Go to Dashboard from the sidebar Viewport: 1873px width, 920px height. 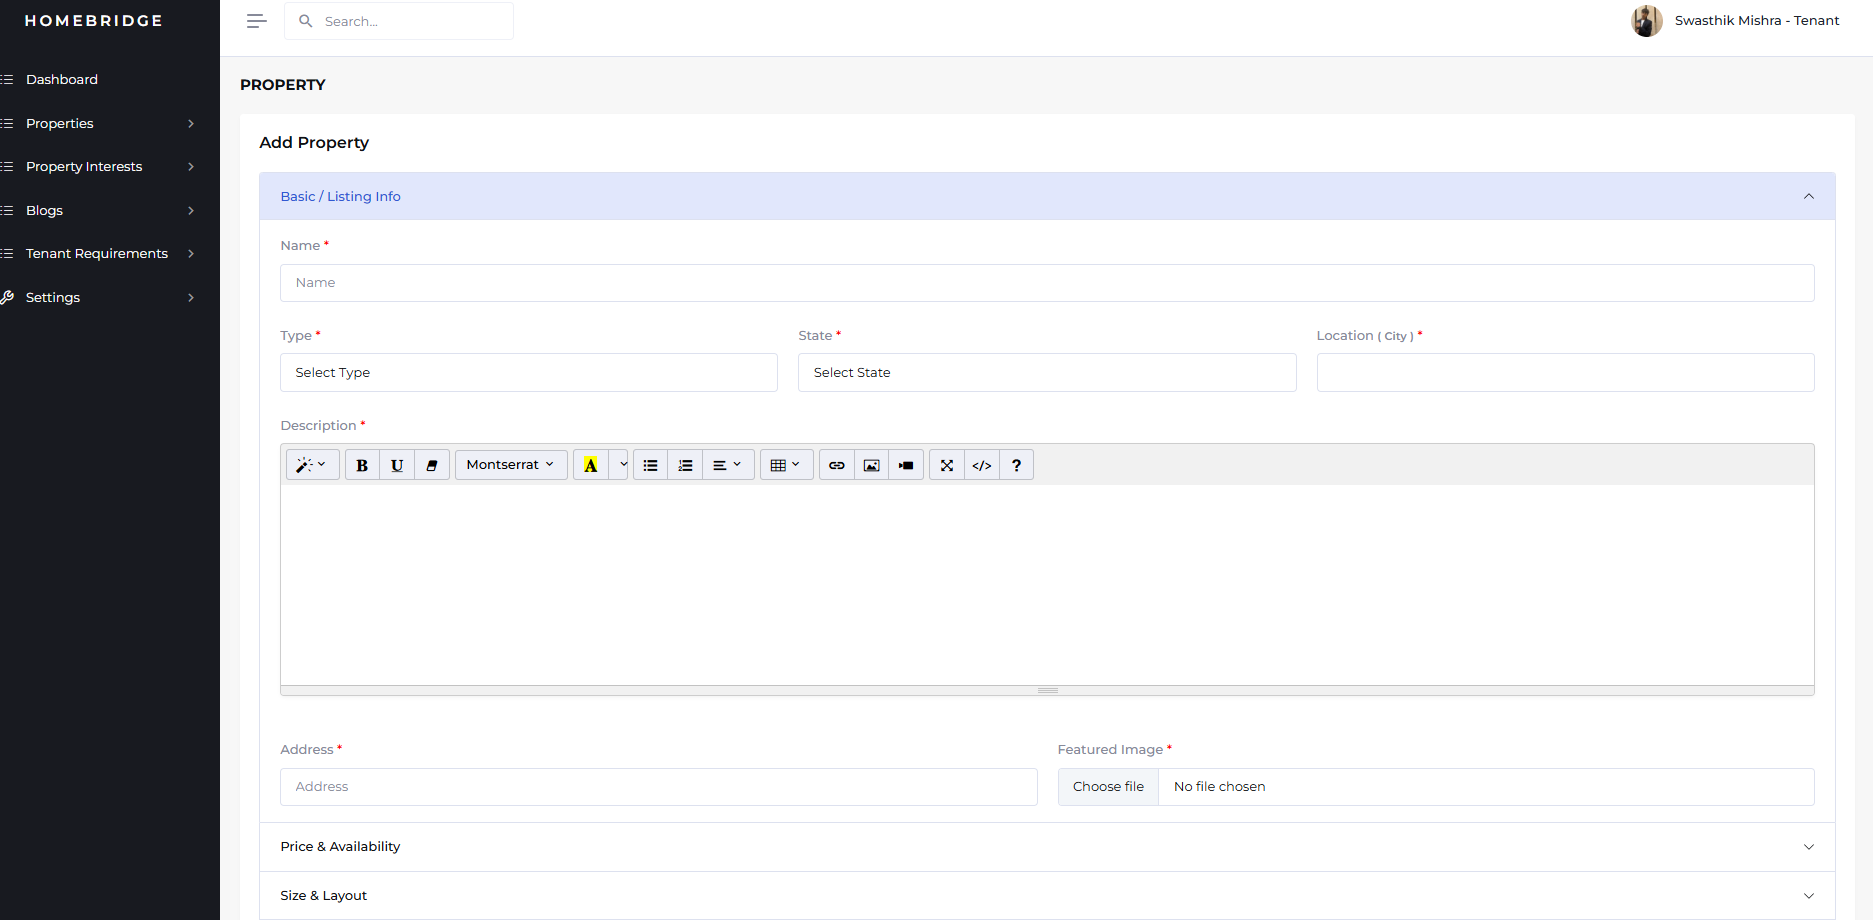click(62, 80)
